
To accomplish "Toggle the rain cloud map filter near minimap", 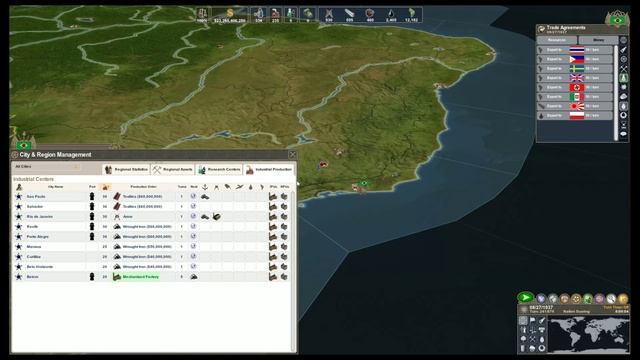I will tap(533, 348).
